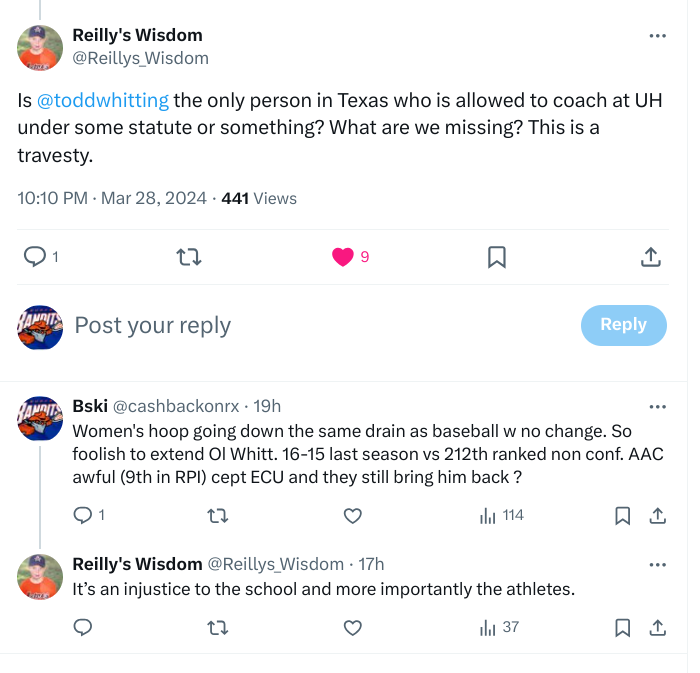
Task: Like Bski's reply about women's hoop
Action: 352,516
